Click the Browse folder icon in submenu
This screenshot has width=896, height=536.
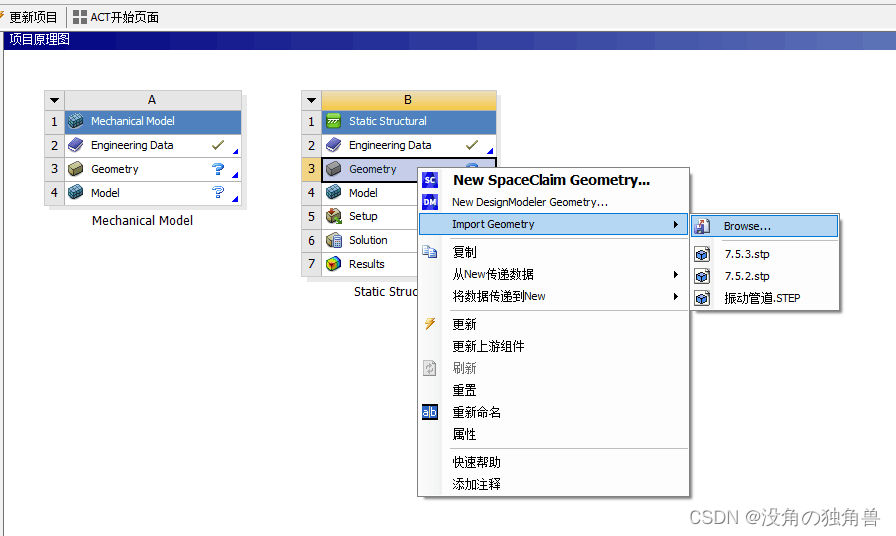(x=702, y=227)
